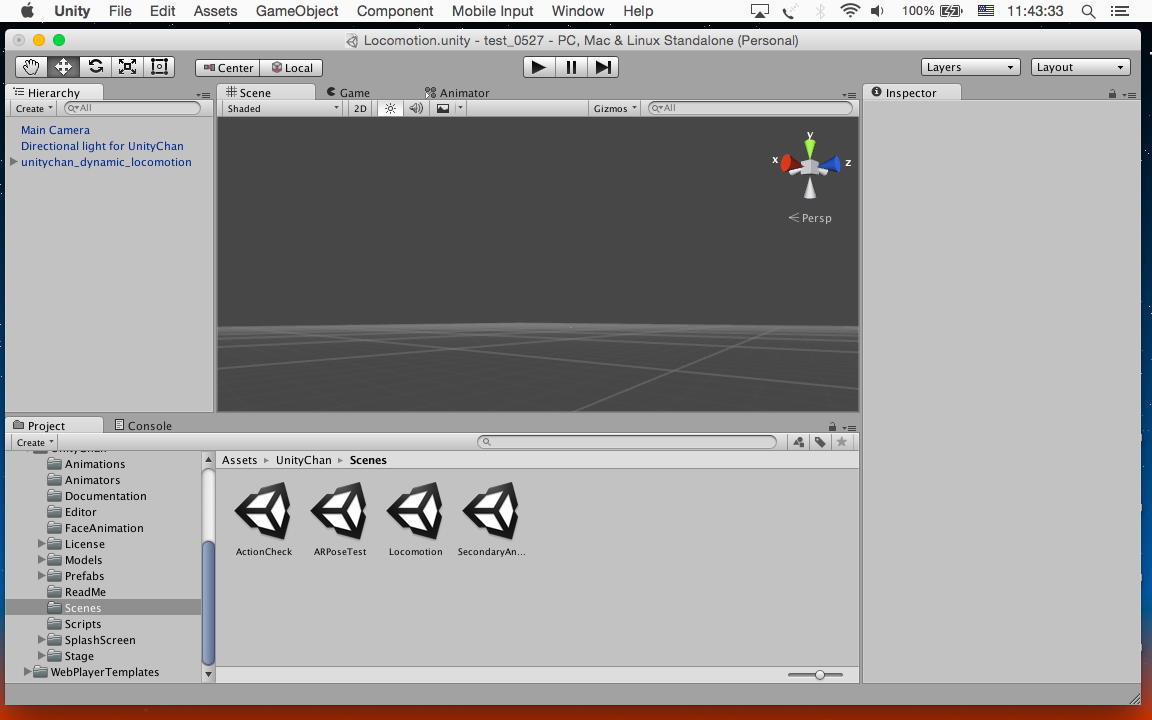Click the blue Z axis cone

point(829,164)
